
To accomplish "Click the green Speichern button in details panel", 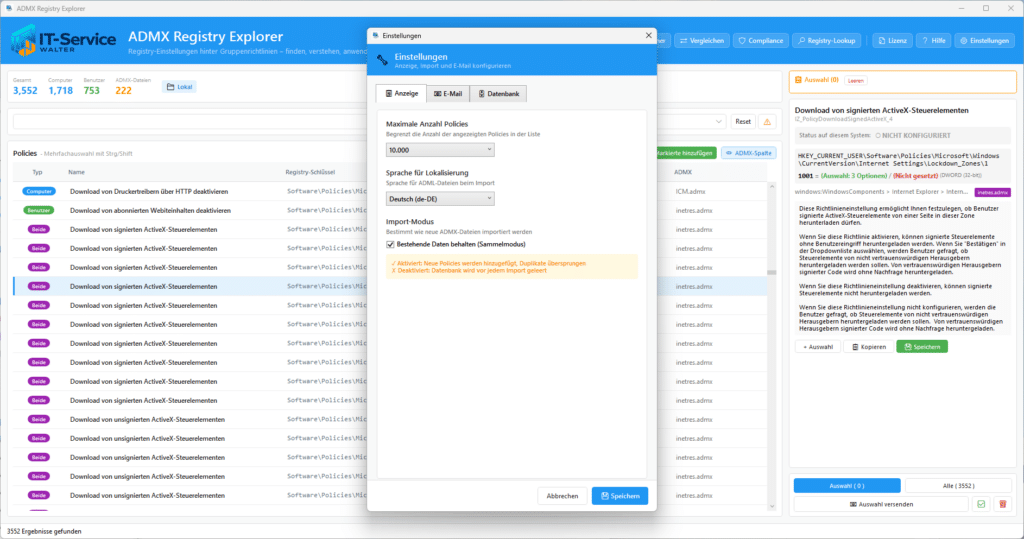I will point(922,347).
